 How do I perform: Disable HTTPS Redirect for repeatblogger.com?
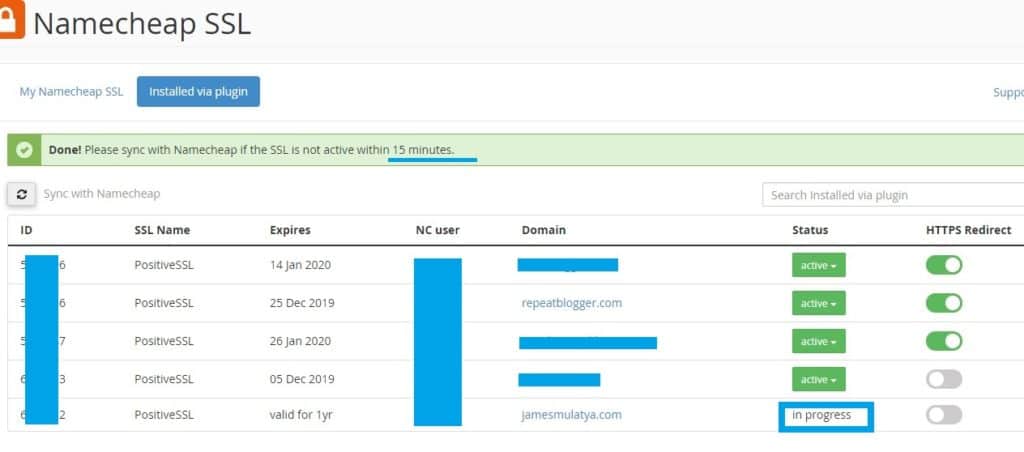coord(944,303)
